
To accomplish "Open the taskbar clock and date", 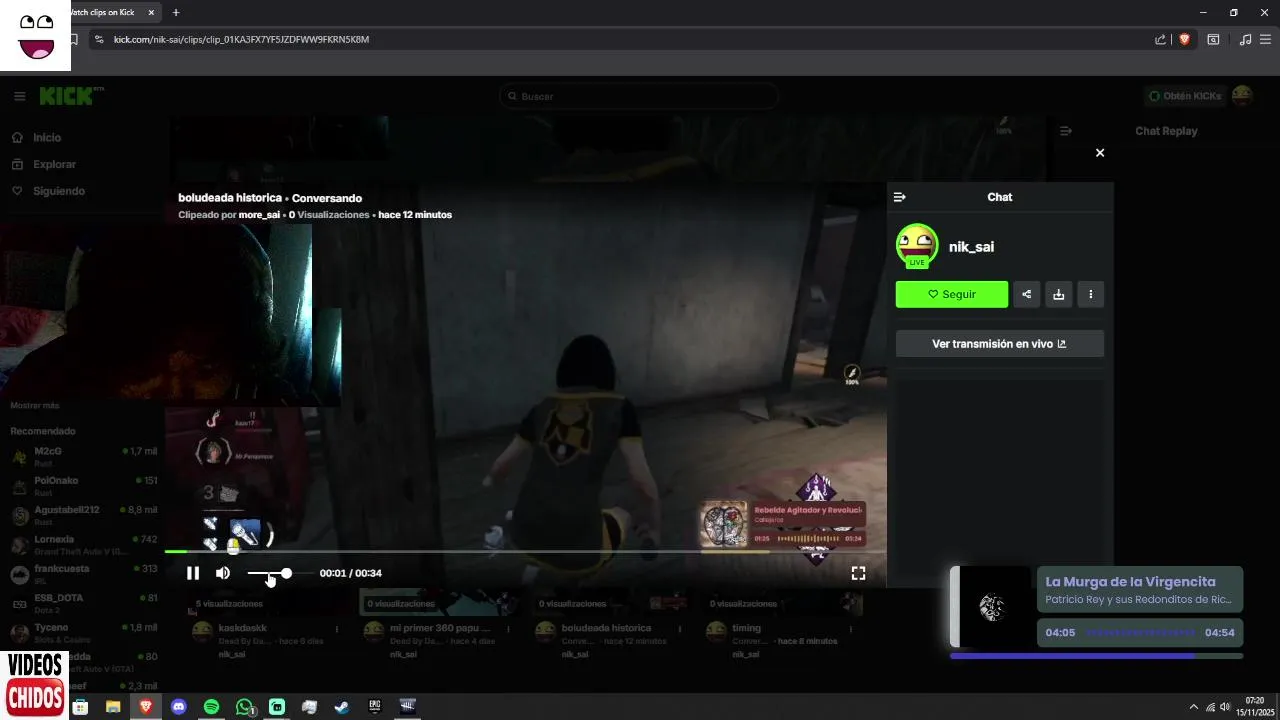I will (x=1254, y=706).
